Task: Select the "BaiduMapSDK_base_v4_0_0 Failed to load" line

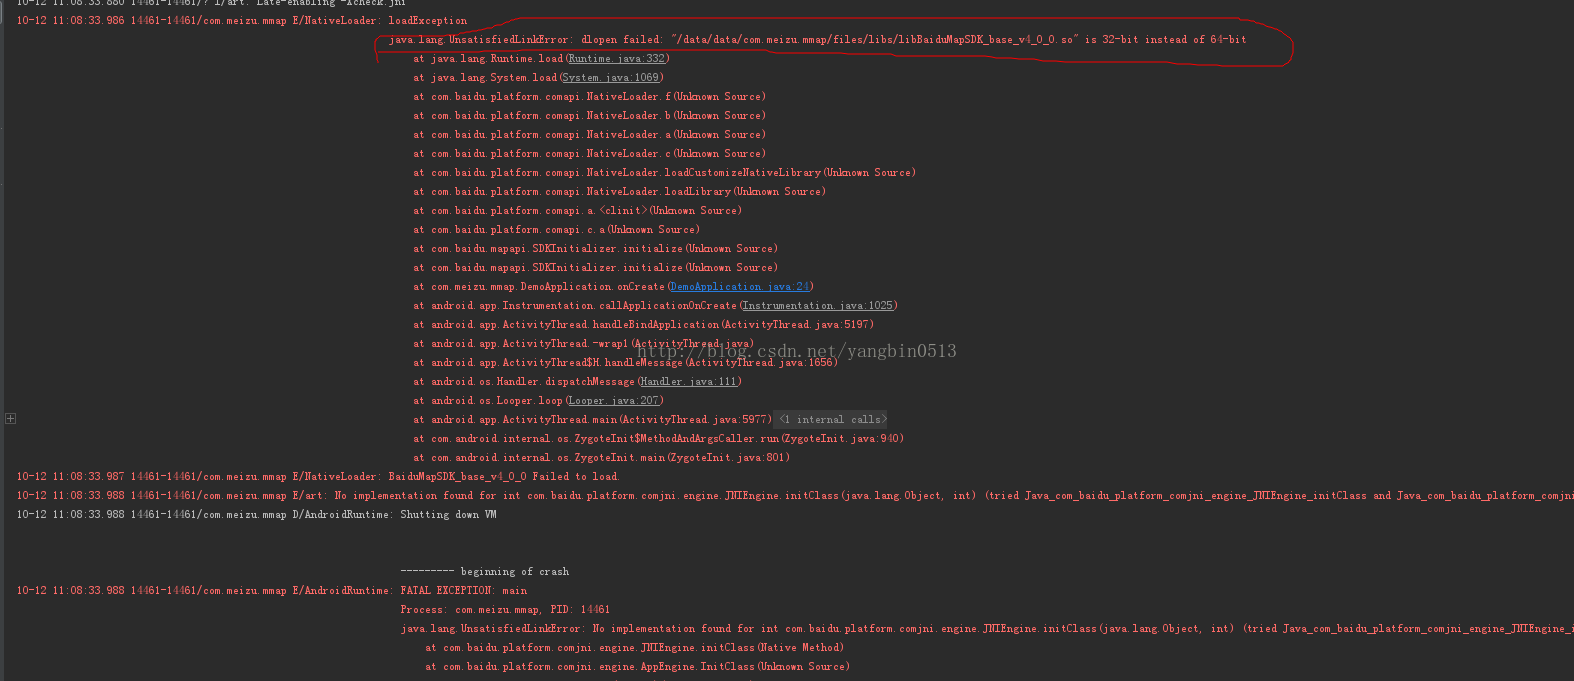Action: coord(318,477)
